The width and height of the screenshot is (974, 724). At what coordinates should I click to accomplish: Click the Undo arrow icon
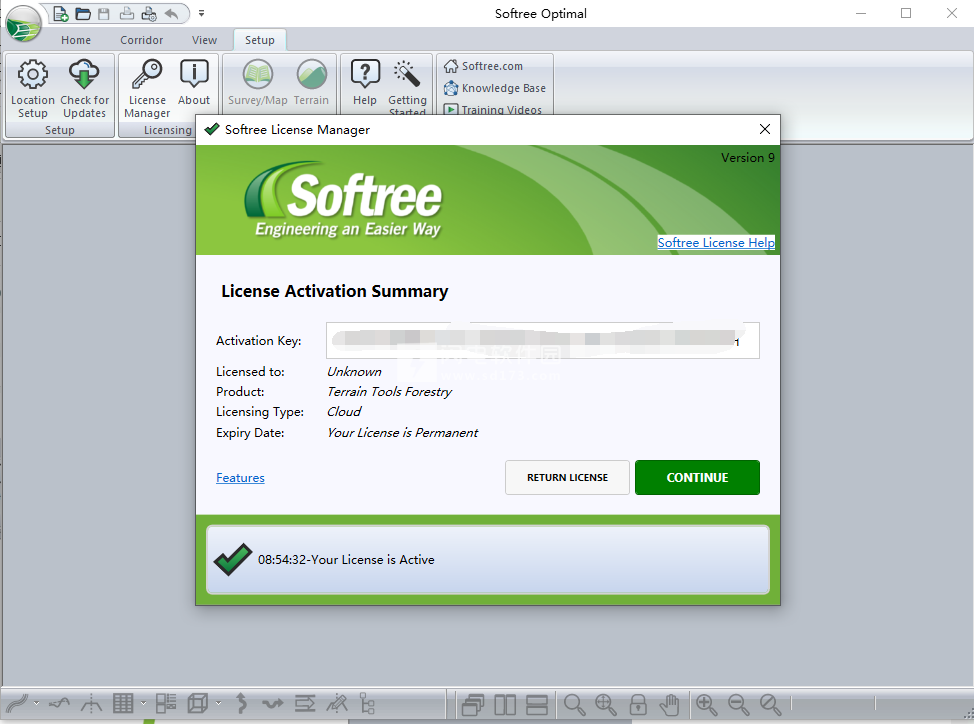(x=171, y=14)
